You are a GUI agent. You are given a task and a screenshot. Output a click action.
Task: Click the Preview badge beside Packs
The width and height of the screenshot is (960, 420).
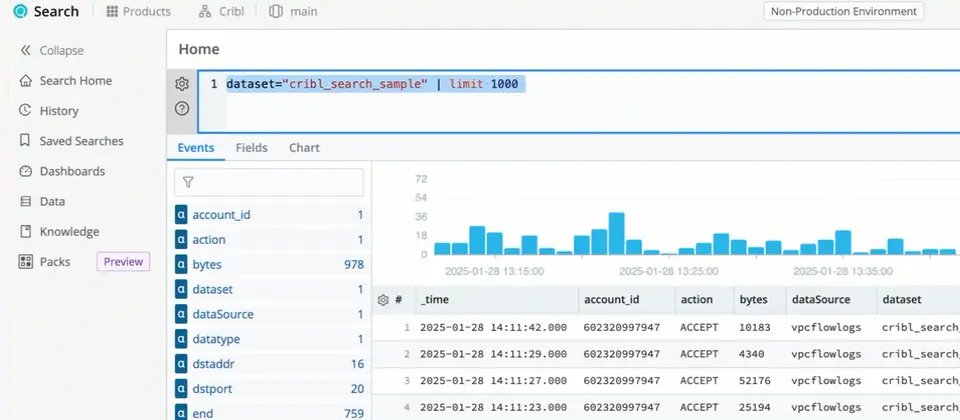pyautogui.click(x=123, y=262)
